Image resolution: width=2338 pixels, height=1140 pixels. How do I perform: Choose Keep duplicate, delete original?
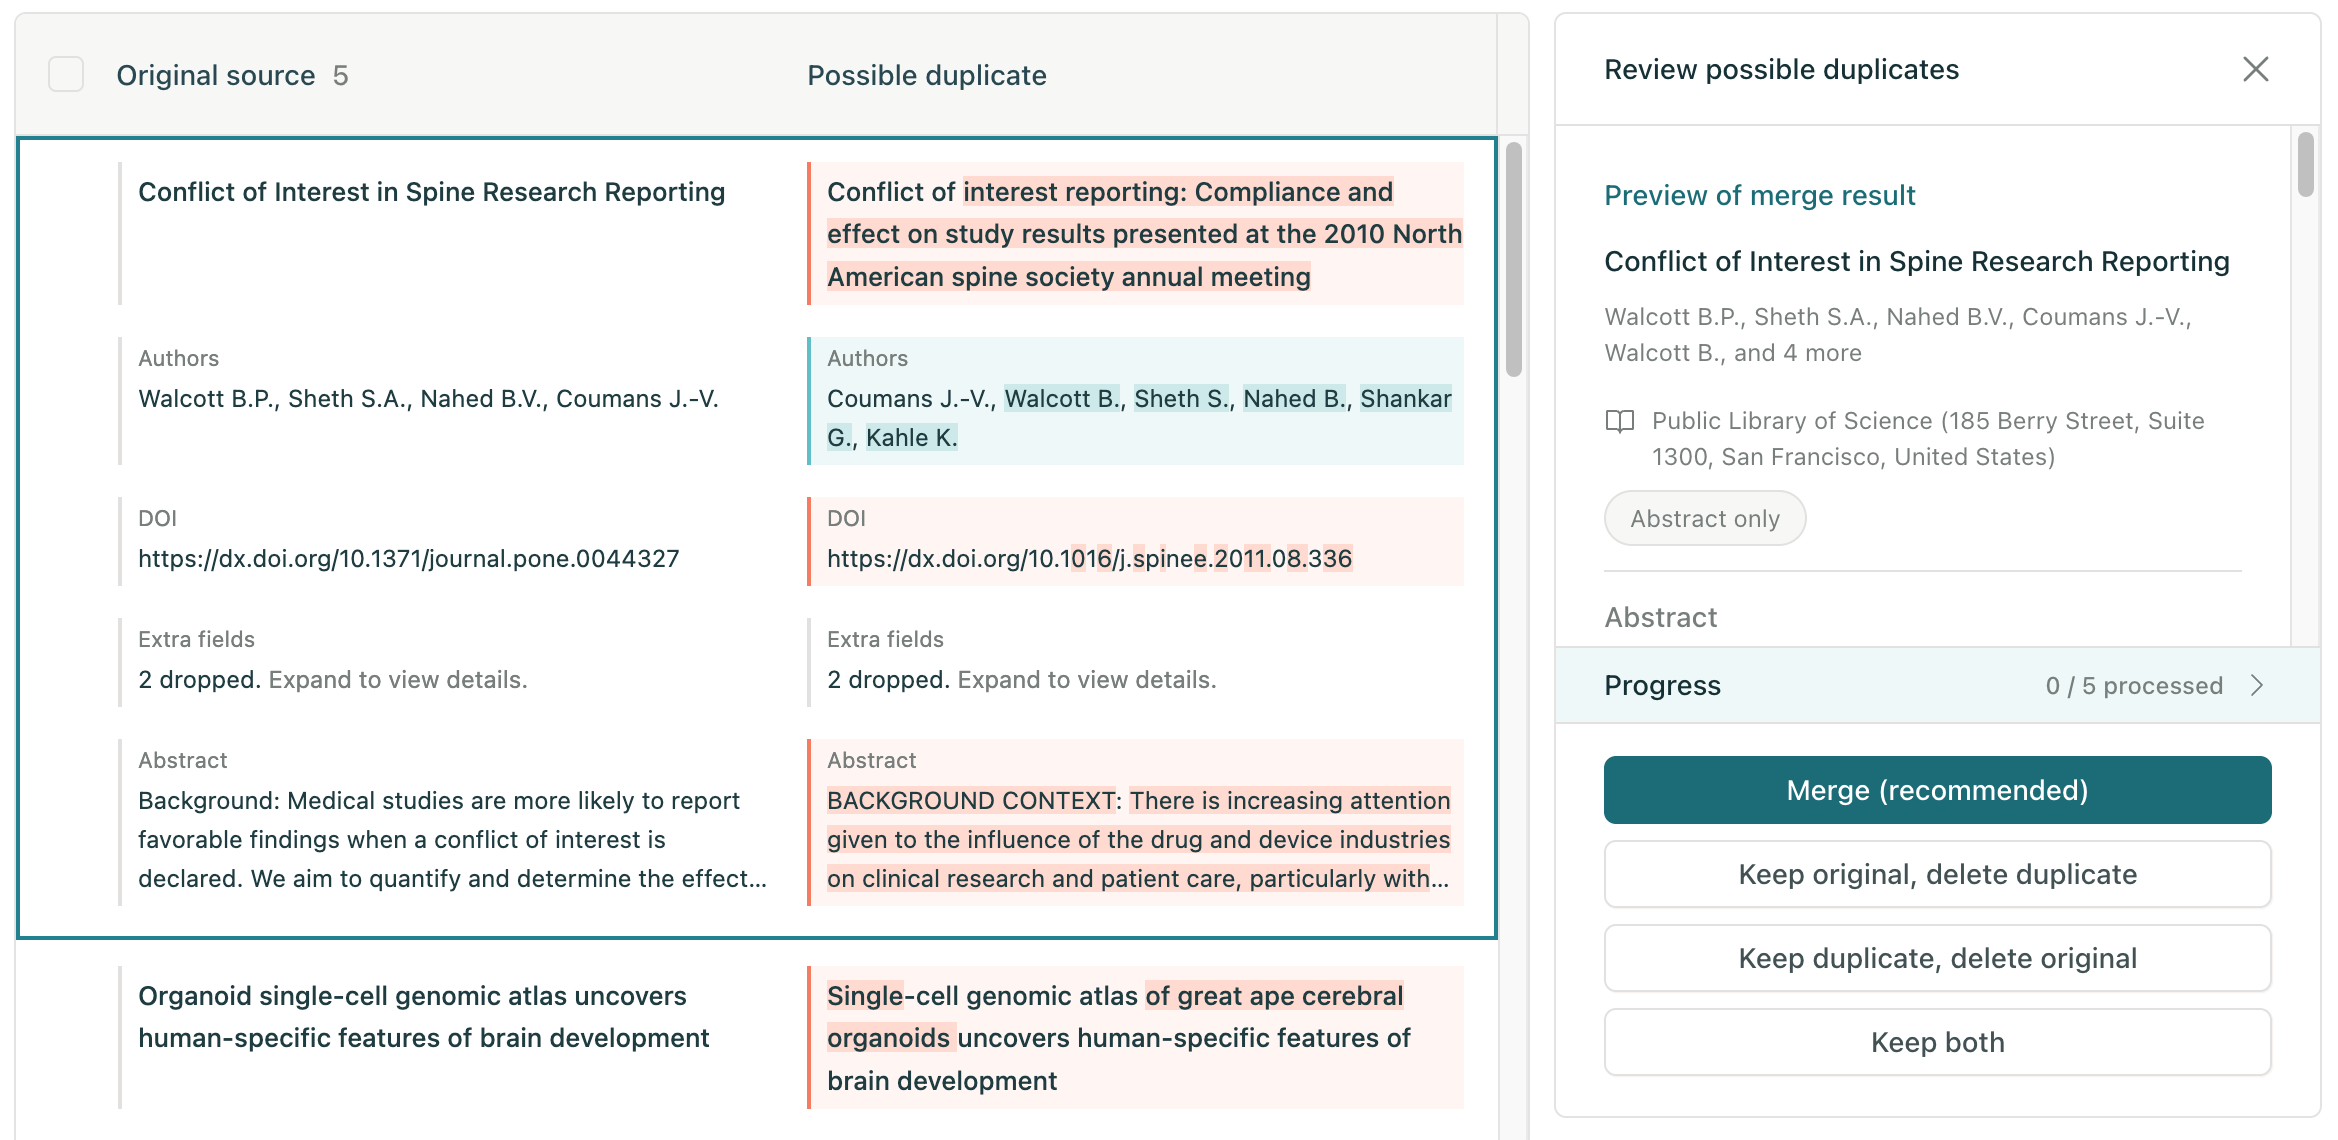point(1937,958)
